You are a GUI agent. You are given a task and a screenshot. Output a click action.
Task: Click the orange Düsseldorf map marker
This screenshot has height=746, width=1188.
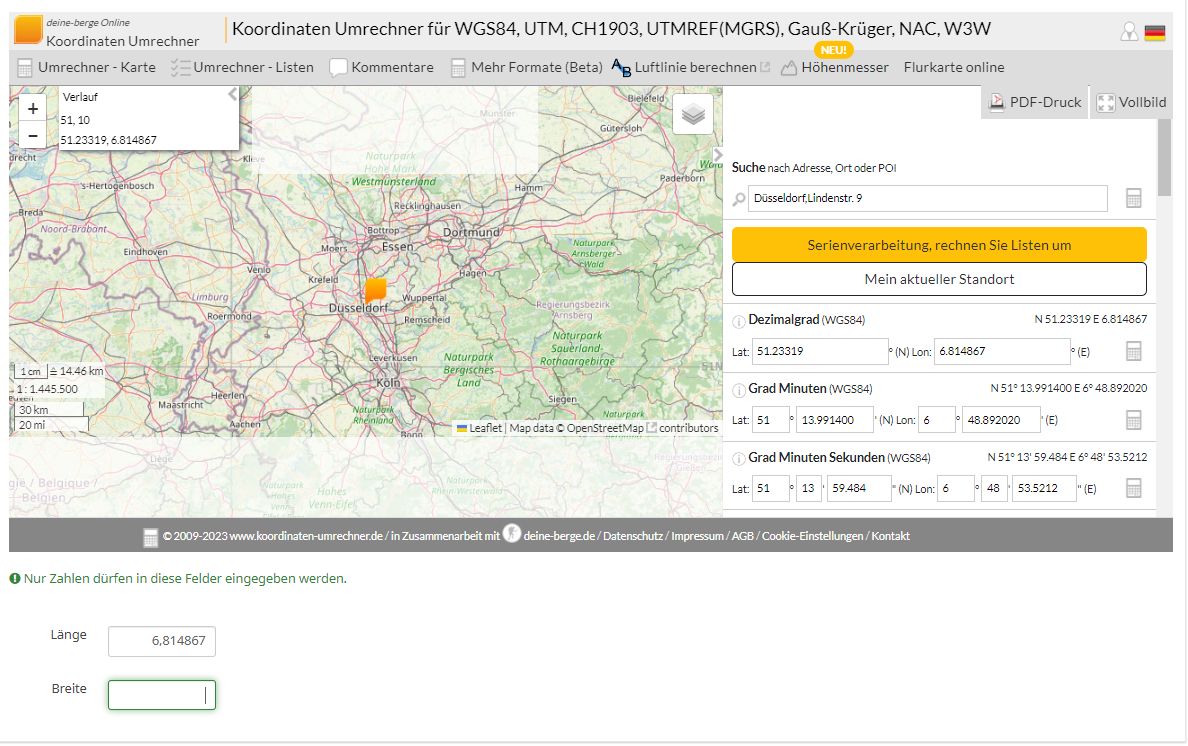pos(376,291)
